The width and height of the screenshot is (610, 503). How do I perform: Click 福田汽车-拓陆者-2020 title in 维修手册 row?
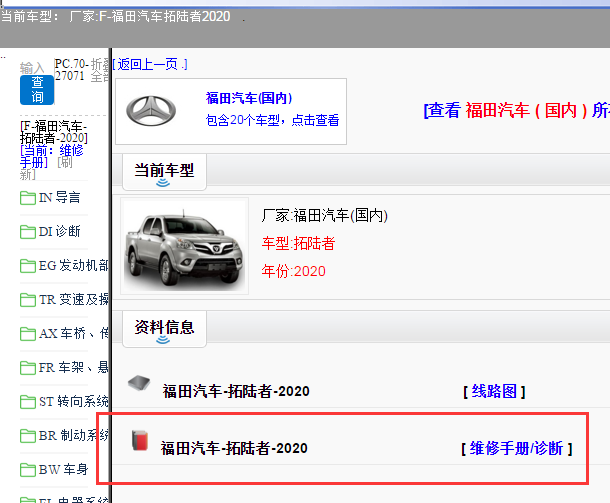pyautogui.click(x=234, y=449)
